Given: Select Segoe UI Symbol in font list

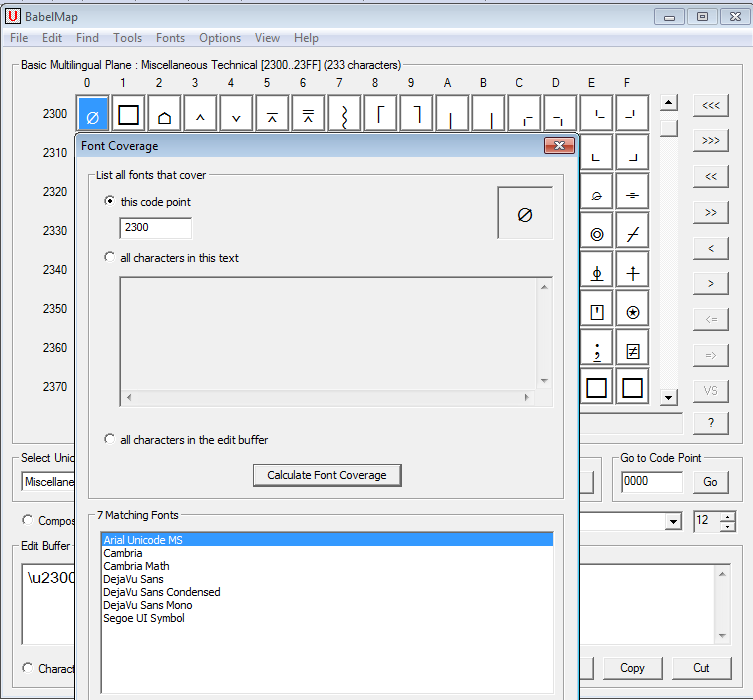Looking at the screenshot, I should point(327,618).
